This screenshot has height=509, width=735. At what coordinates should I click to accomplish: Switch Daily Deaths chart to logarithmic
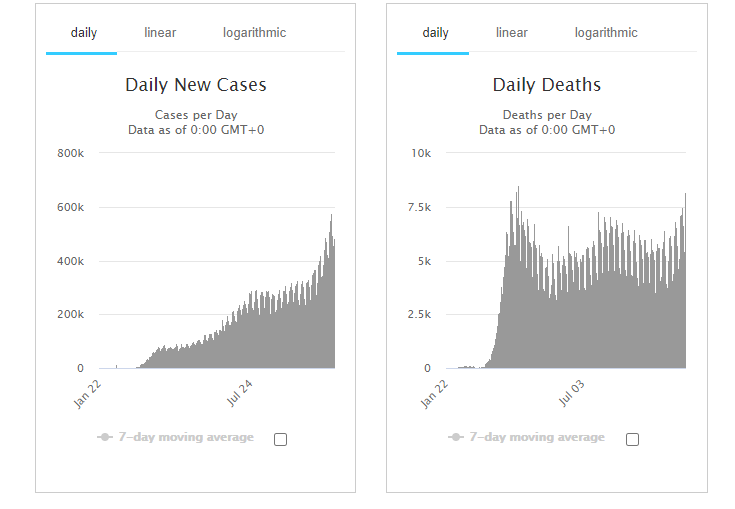[606, 33]
